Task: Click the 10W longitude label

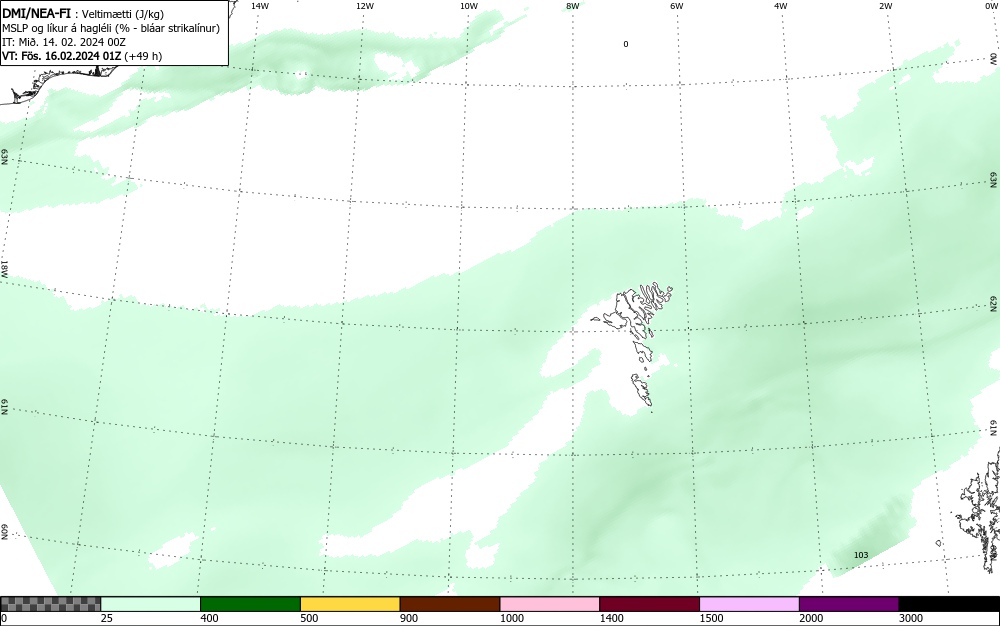Action: [469, 6]
